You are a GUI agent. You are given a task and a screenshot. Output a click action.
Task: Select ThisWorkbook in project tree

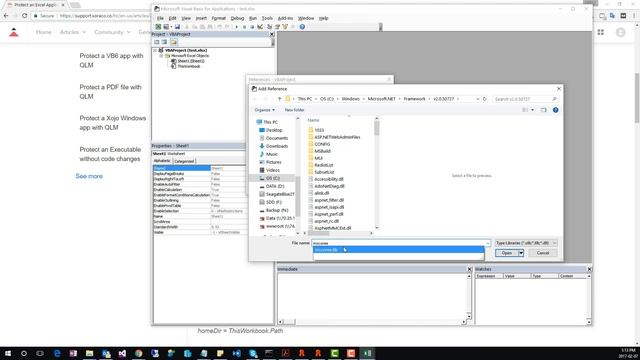coord(189,66)
